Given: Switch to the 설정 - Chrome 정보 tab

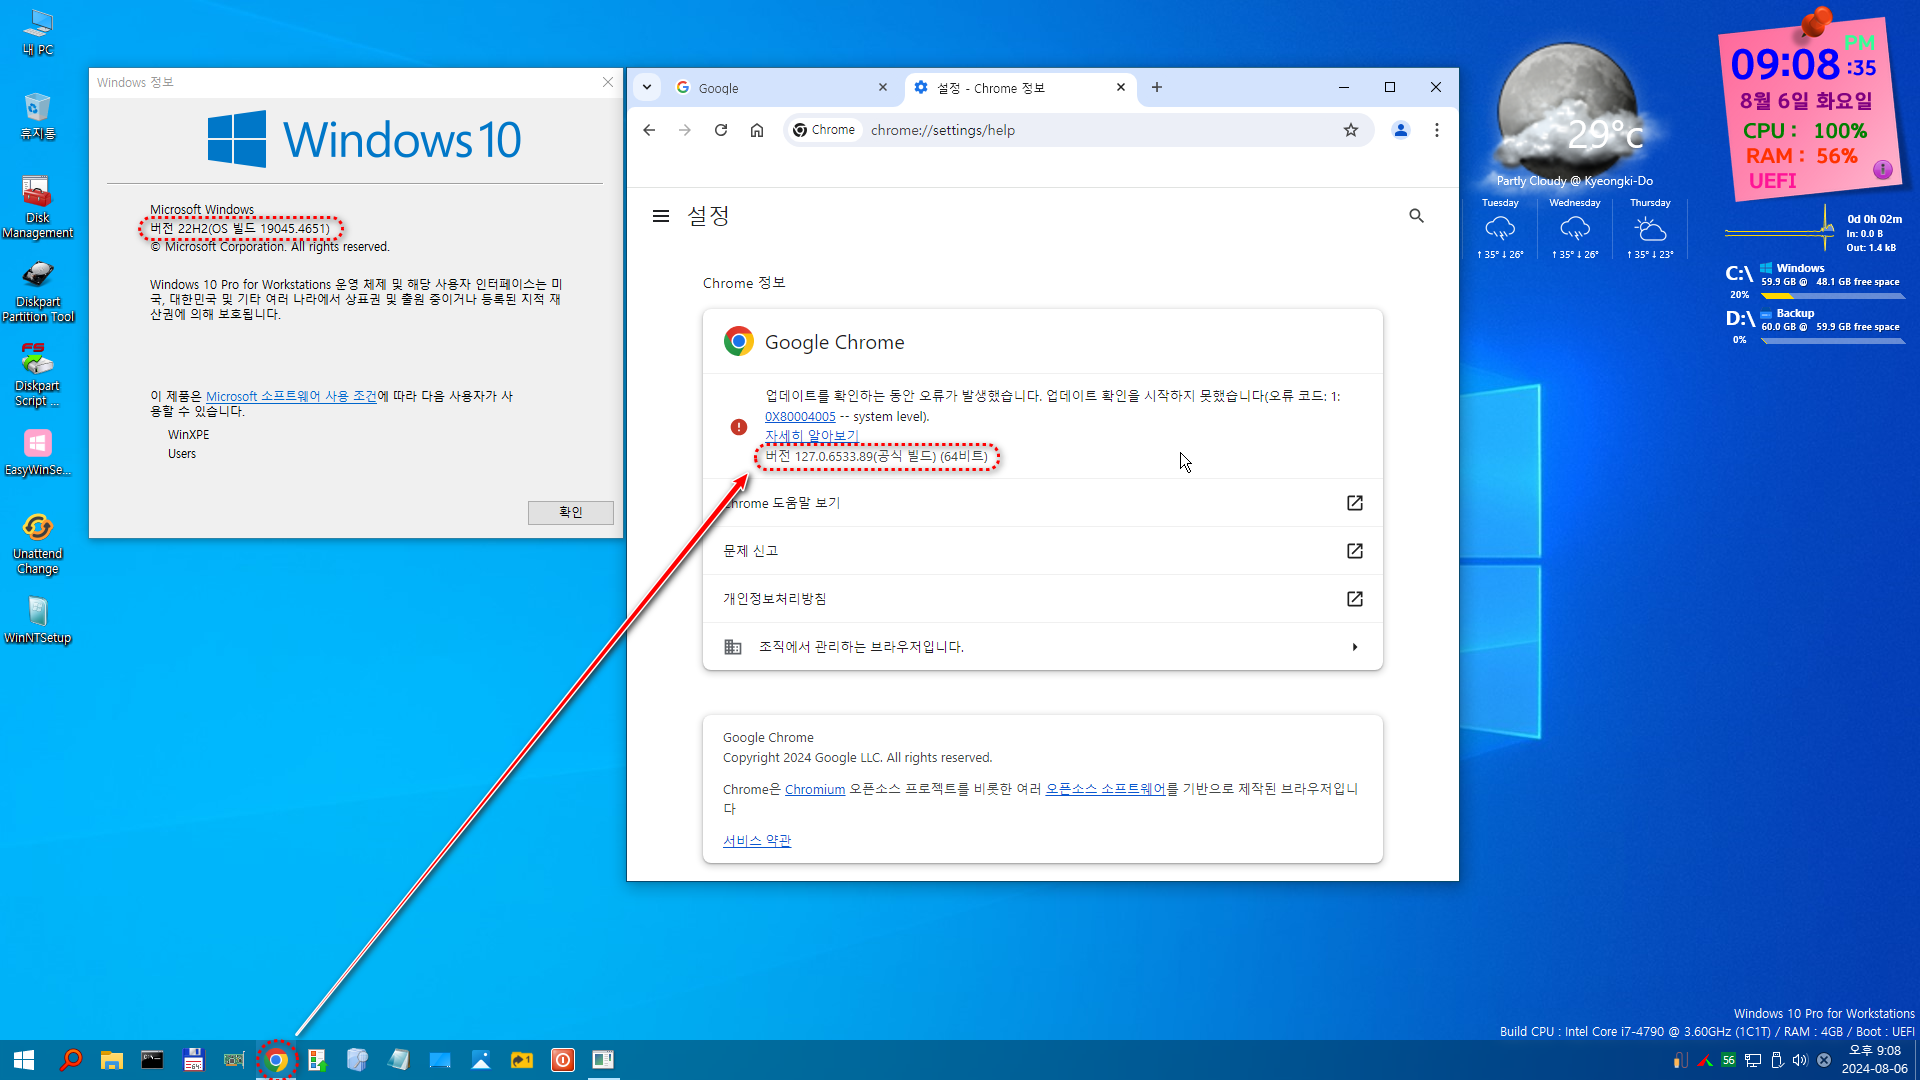Looking at the screenshot, I should (1020, 88).
